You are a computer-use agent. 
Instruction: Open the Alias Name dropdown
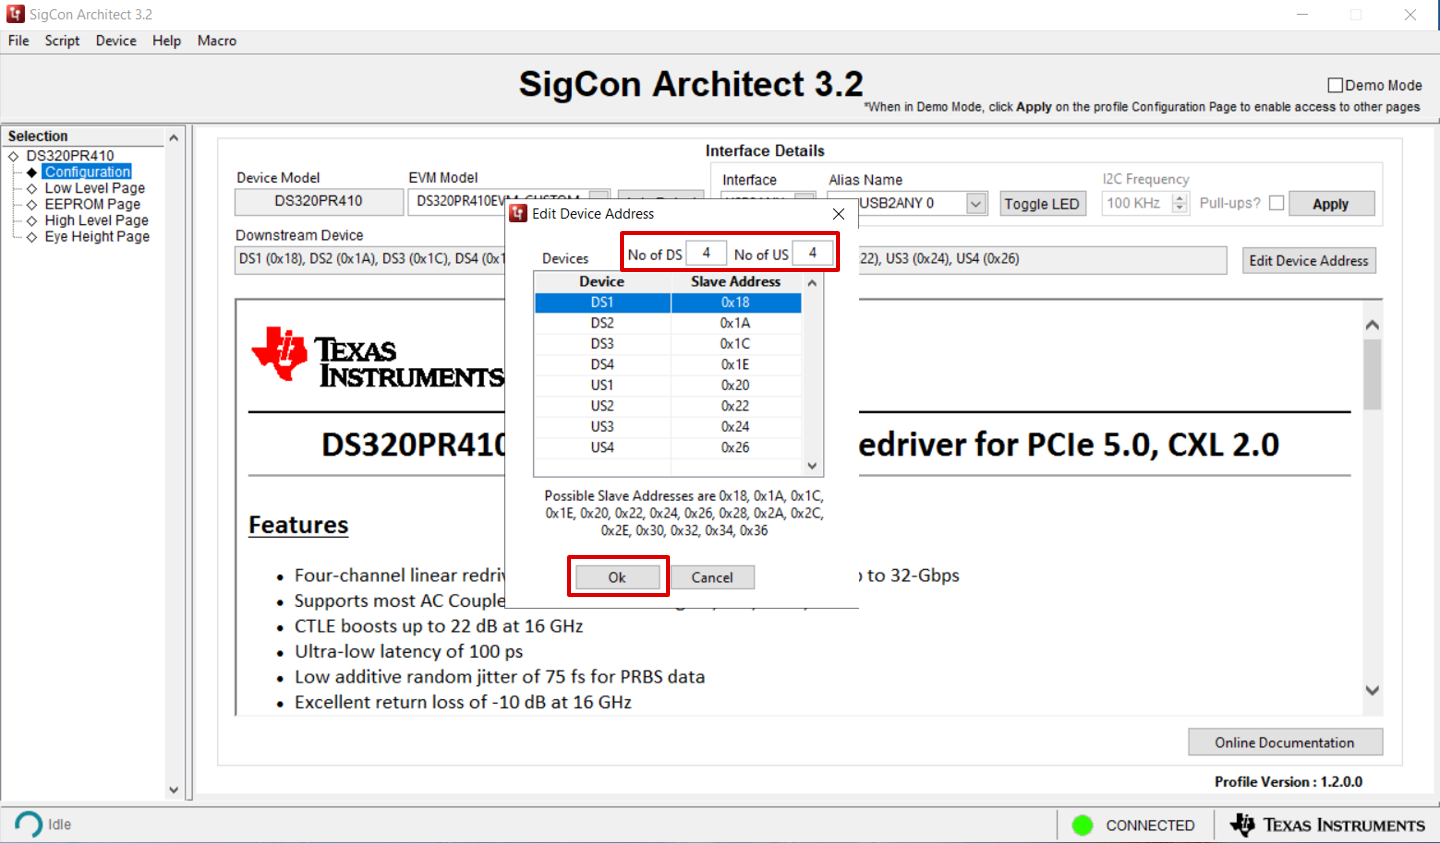click(x=975, y=204)
